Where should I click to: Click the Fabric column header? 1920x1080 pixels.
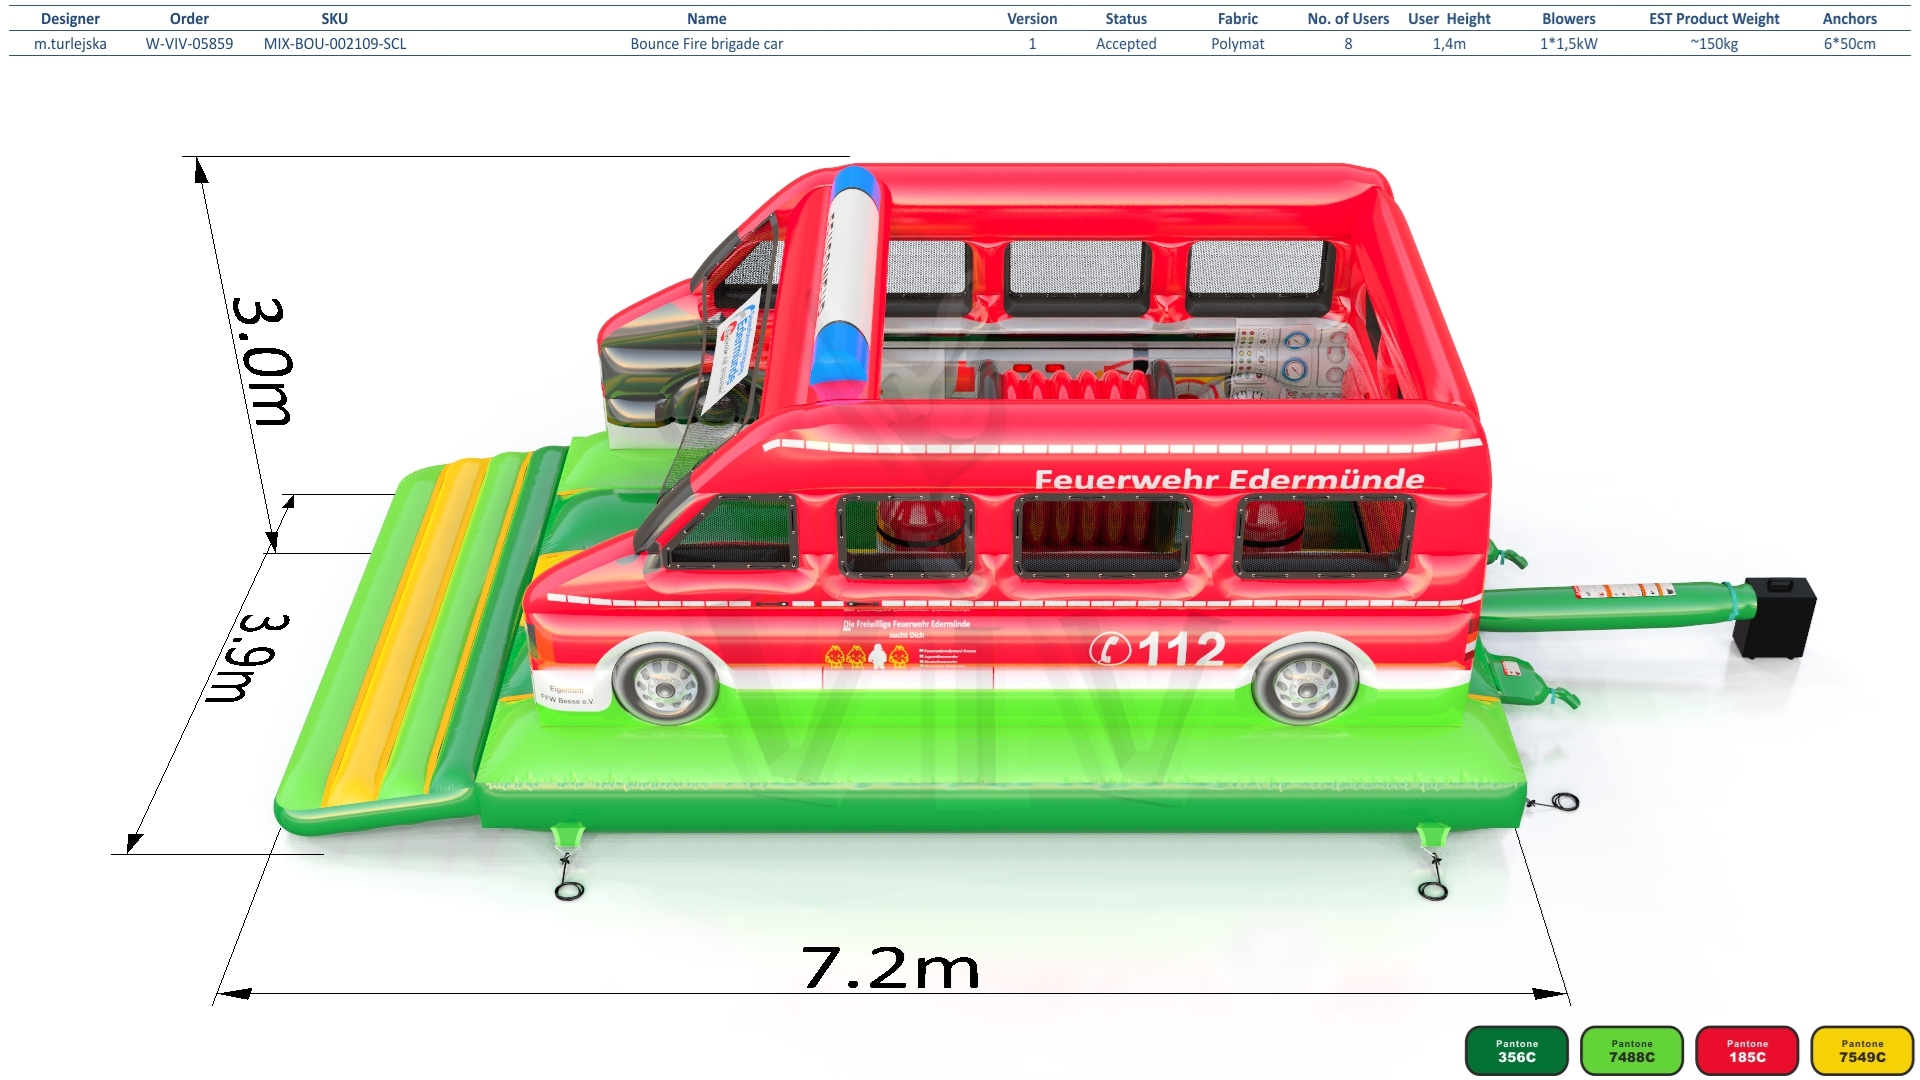pos(1238,18)
